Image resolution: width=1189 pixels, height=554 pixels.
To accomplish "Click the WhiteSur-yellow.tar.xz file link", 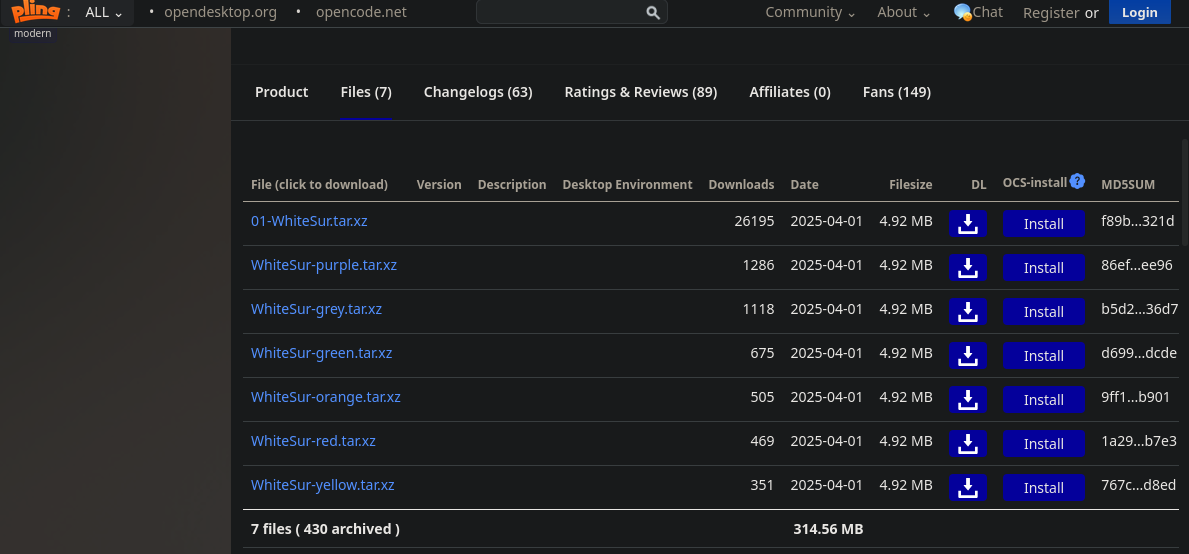I will [322, 485].
